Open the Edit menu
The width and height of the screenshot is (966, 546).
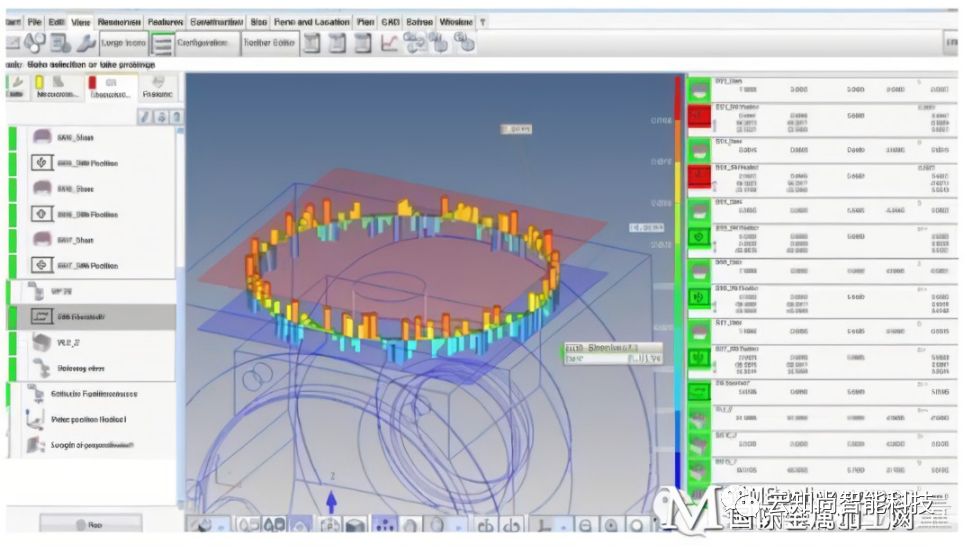[x=56, y=21]
